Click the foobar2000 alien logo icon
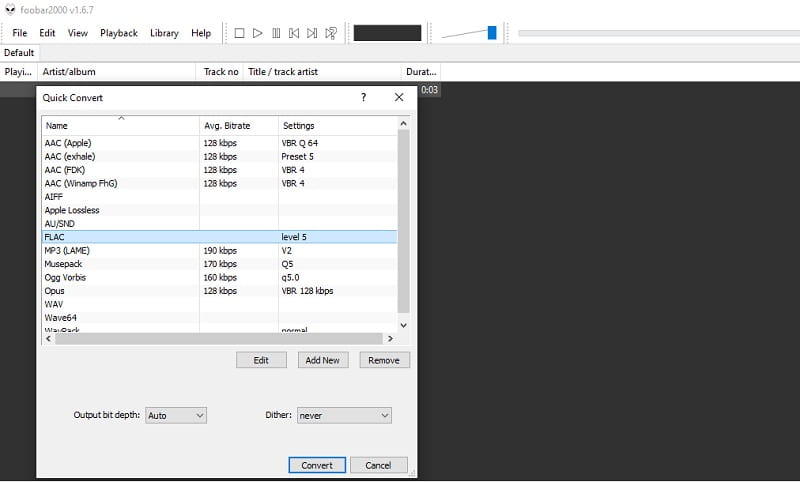The image size is (800, 482). tap(10, 10)
